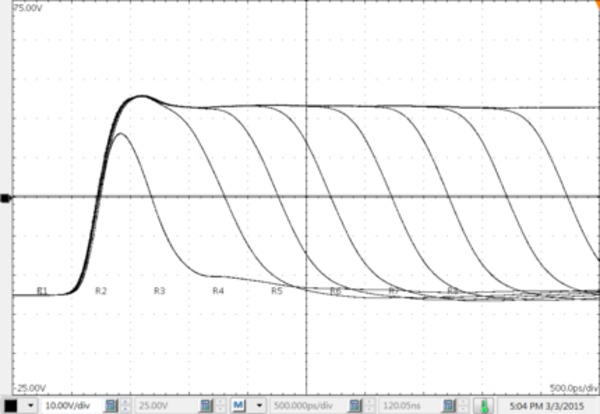The width and height of the screenshot is (600, 414).
Task: Click the ground level marker on left edge
Action: point(6,198)
